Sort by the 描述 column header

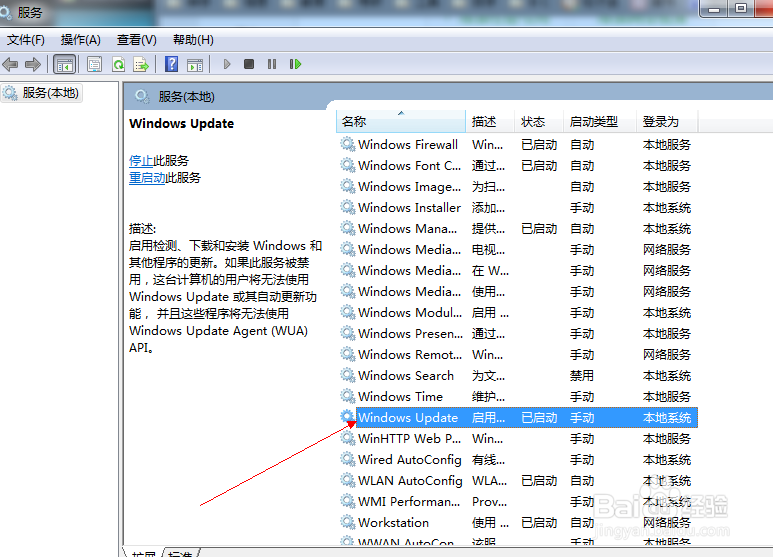coord(490,121)
